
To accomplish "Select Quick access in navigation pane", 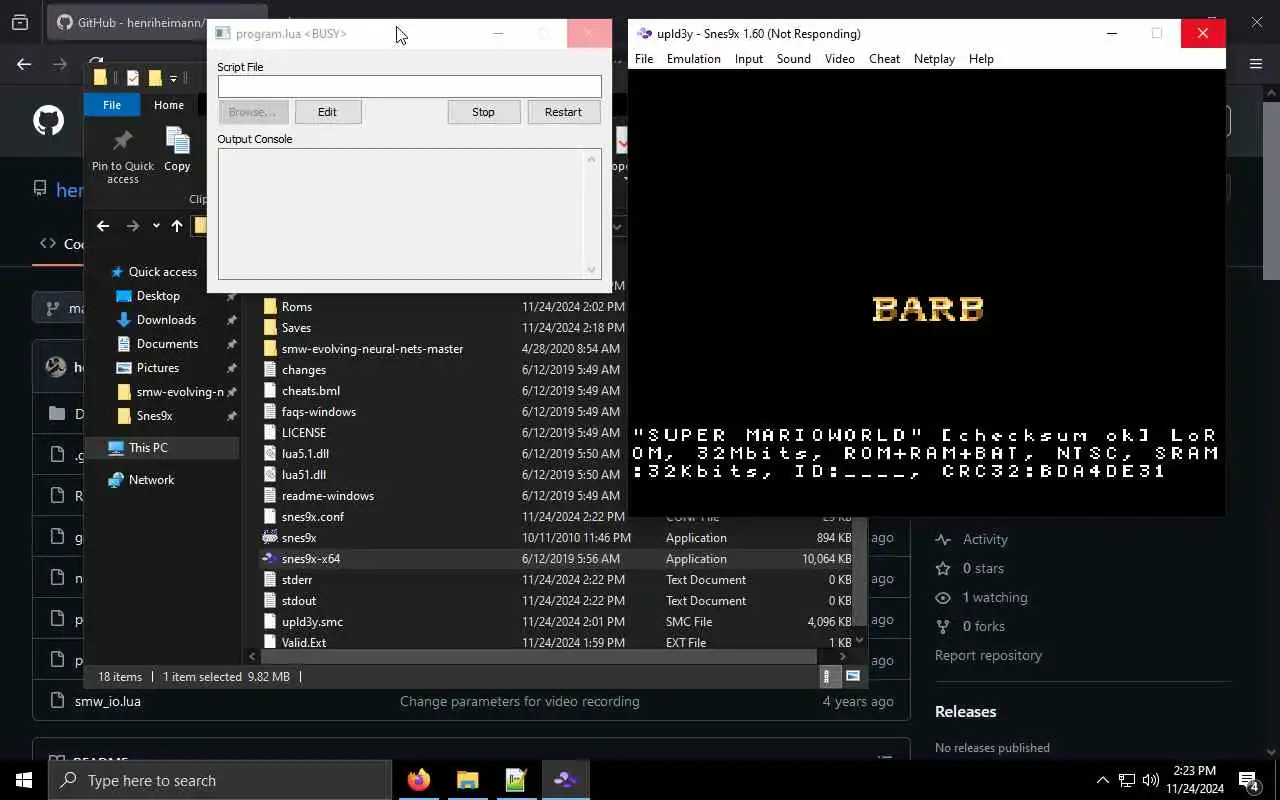I will (163, 272).
